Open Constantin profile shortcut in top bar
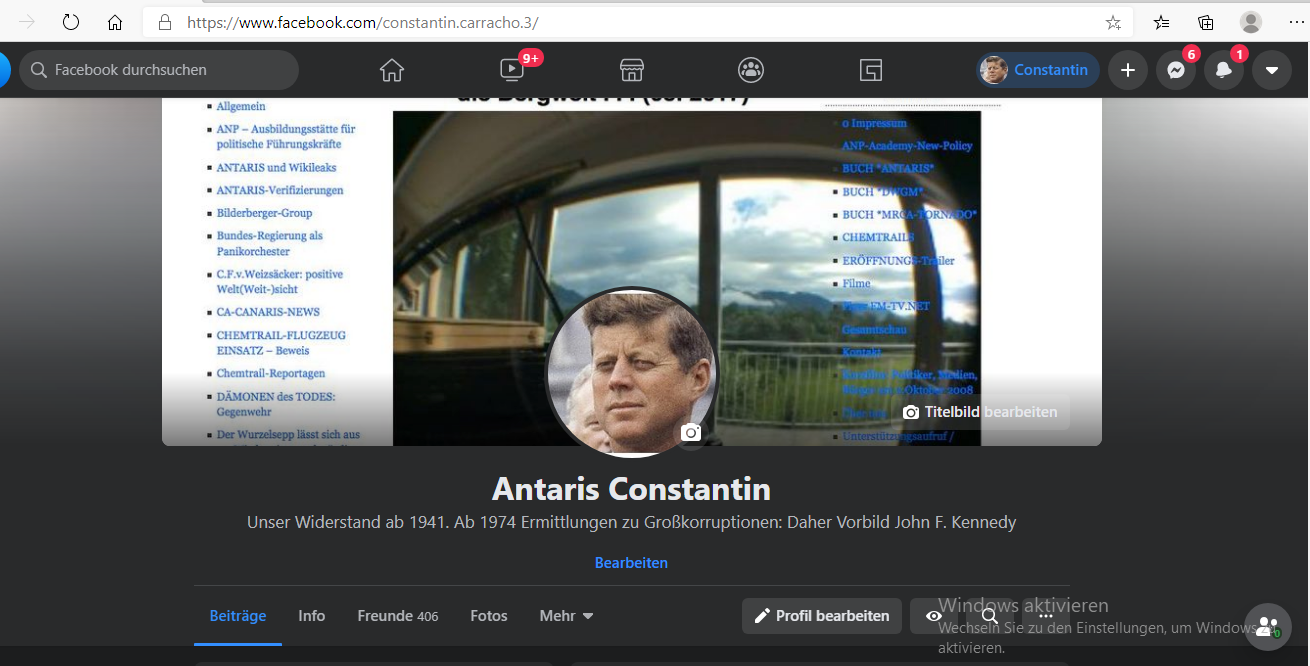 (1038, 70)
